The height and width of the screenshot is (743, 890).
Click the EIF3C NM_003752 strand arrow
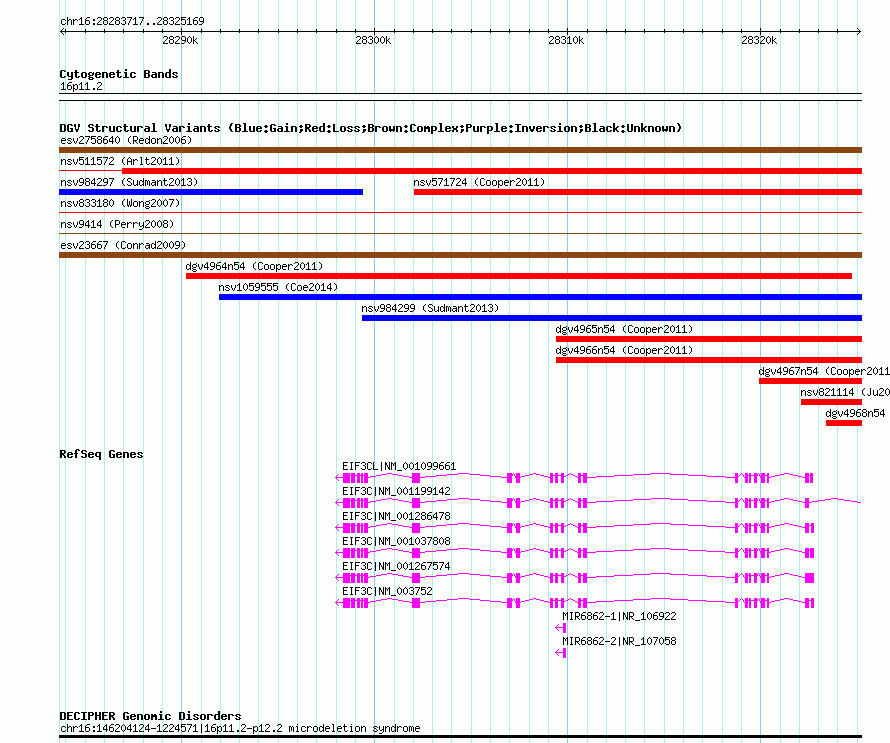[339, 603]
